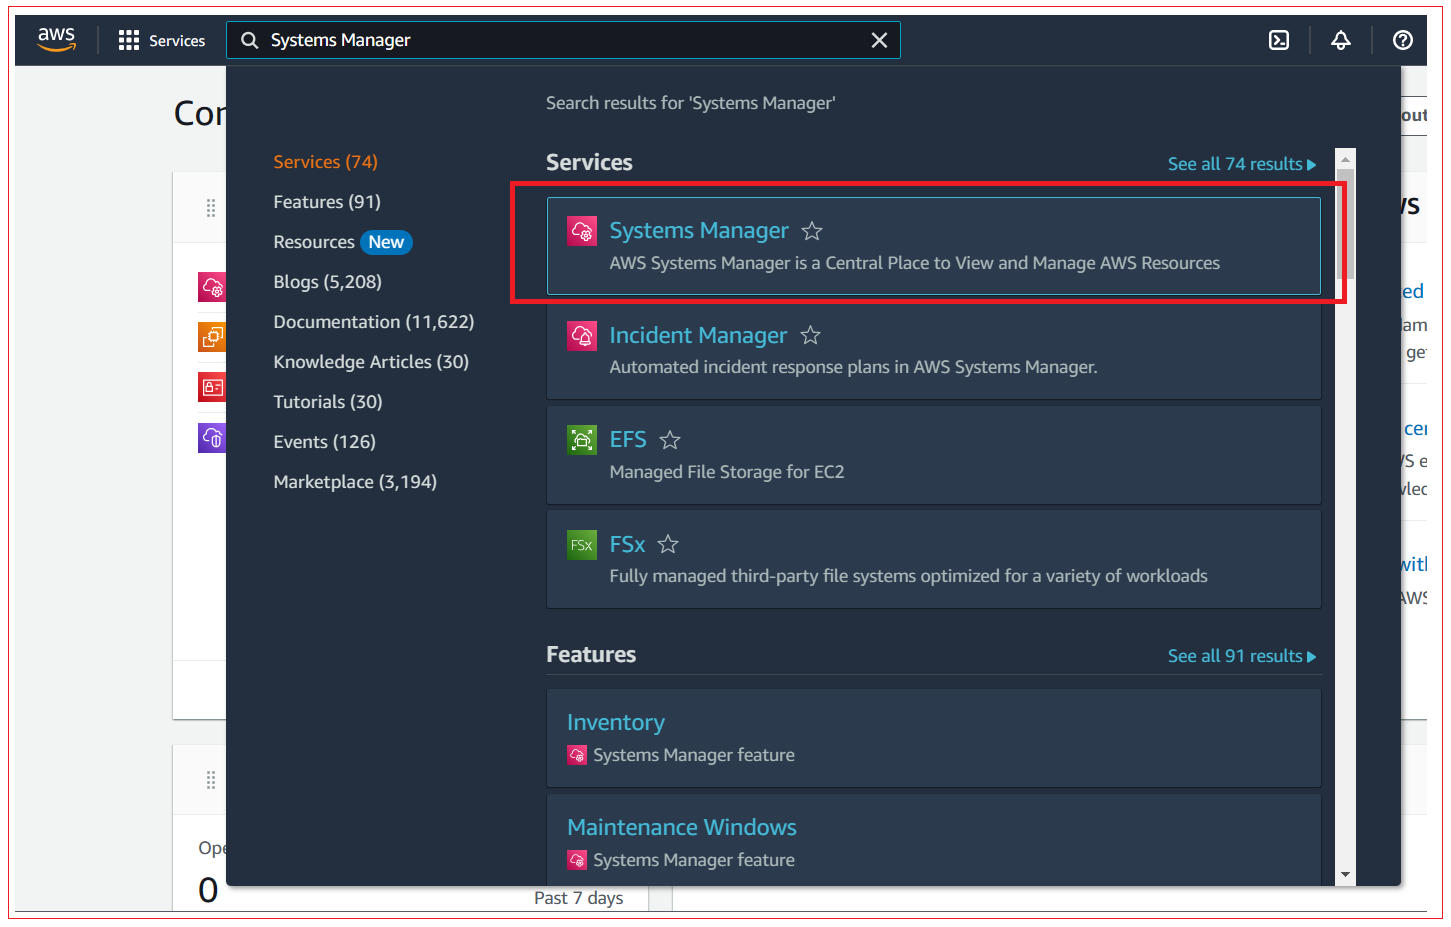Clear the search box text
Screen dimensions: 1451x927
click(879, 40)
